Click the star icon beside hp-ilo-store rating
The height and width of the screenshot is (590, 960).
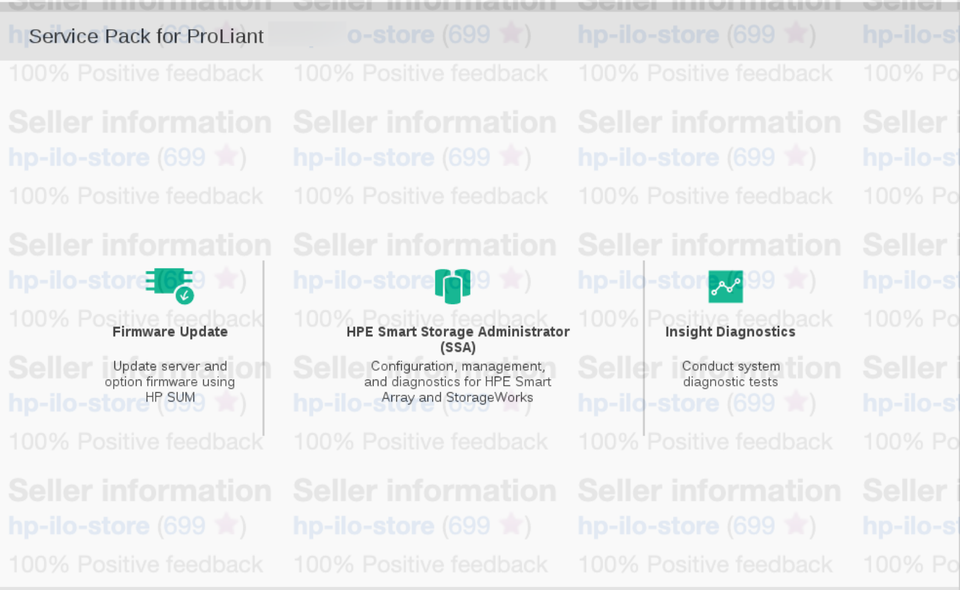[226, 157]
